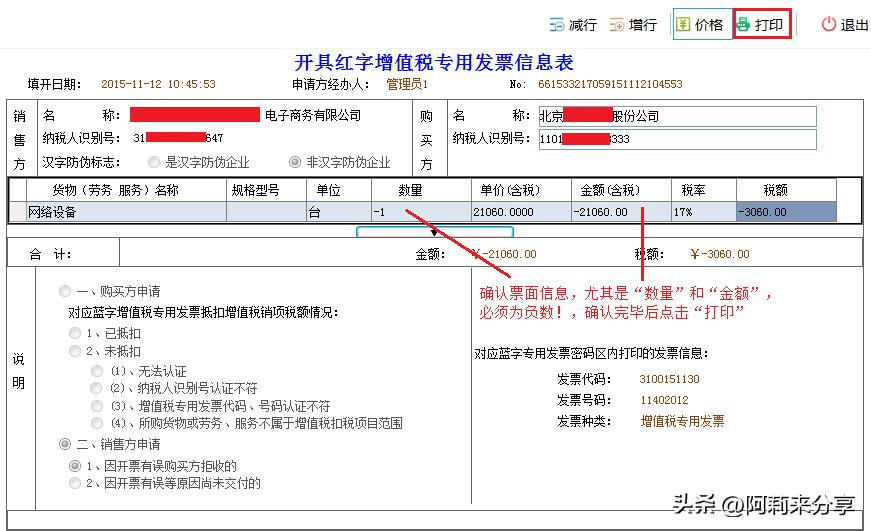Click the row selector left of 网络设备

[x=18, y=212]
